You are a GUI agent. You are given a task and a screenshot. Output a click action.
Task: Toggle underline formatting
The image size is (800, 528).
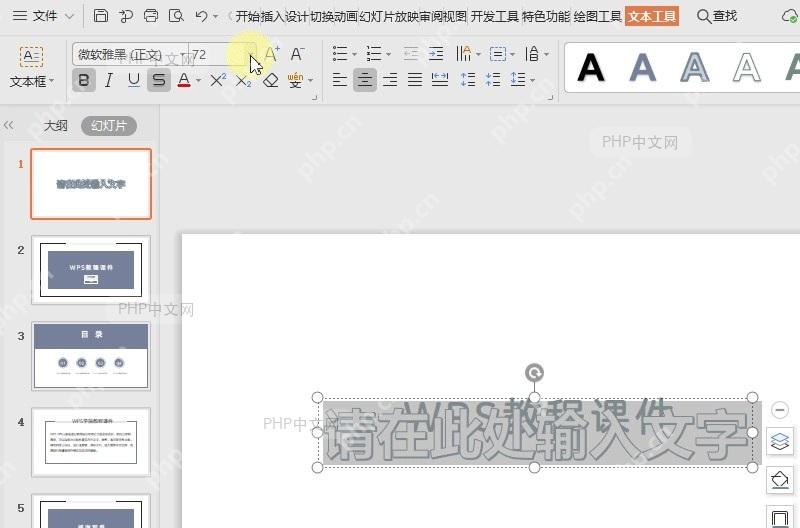click(134, 80)
